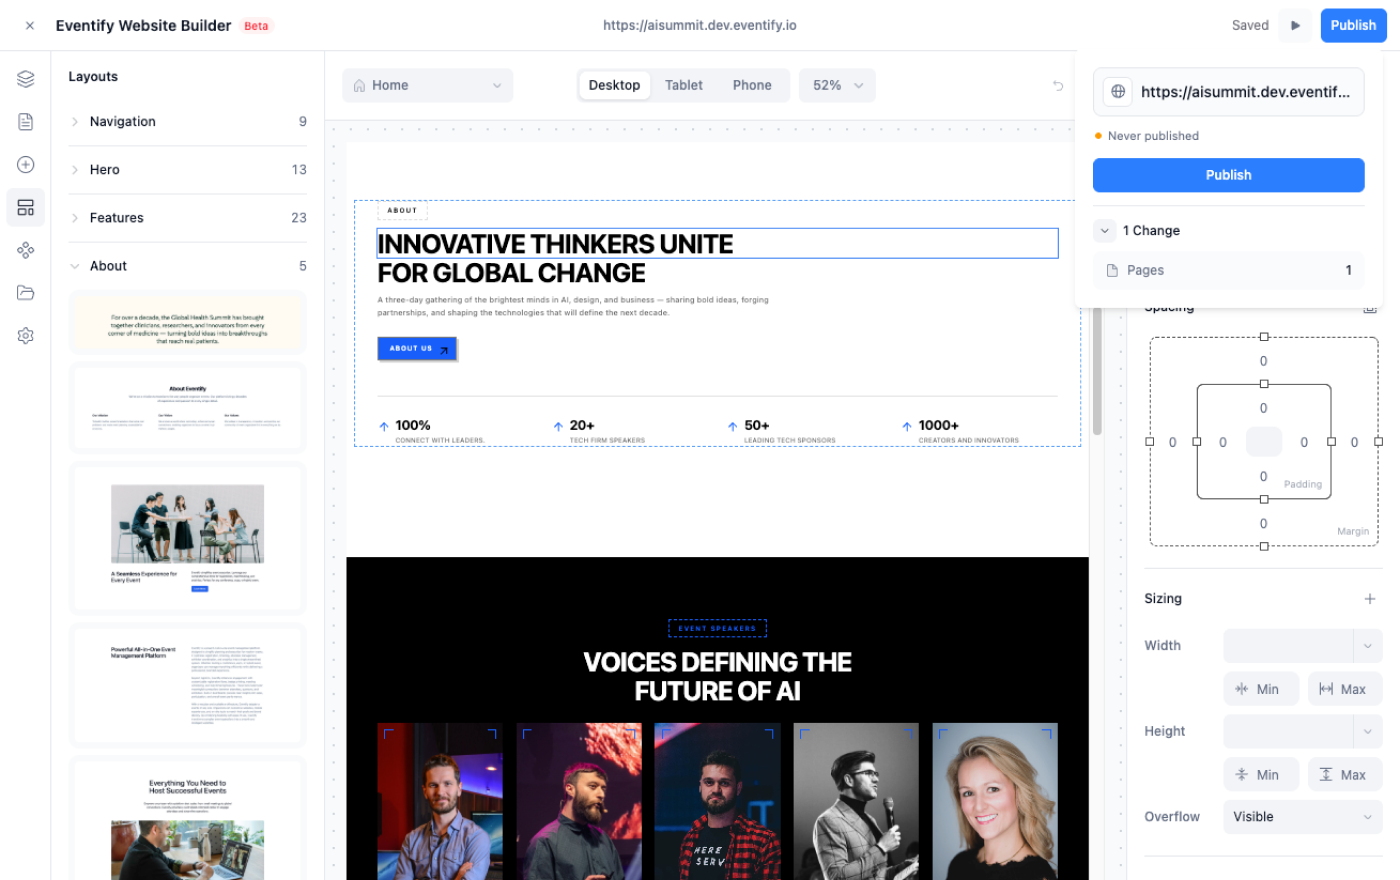This screenshot has width=1400, height=880.
Task: Click the VOICES DEFINING THE FUTURE heading
Action: pyautogui.click(x=717, y=677)
